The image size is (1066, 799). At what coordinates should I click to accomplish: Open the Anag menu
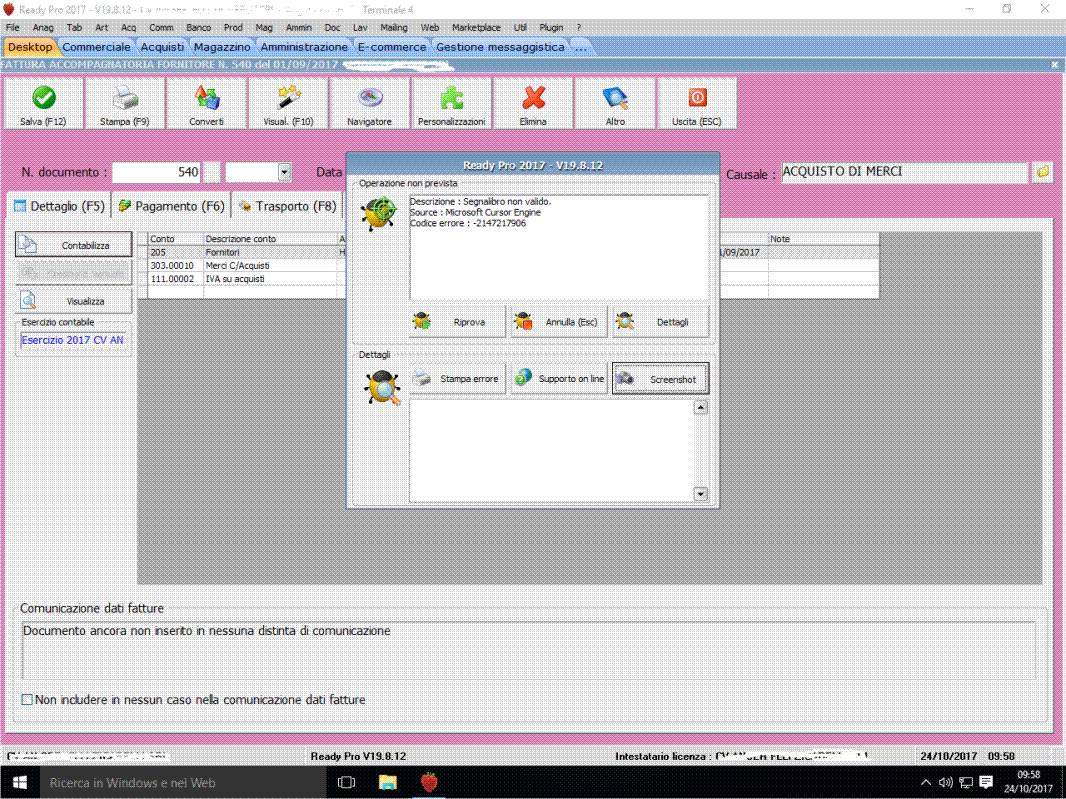pos(43,27)
